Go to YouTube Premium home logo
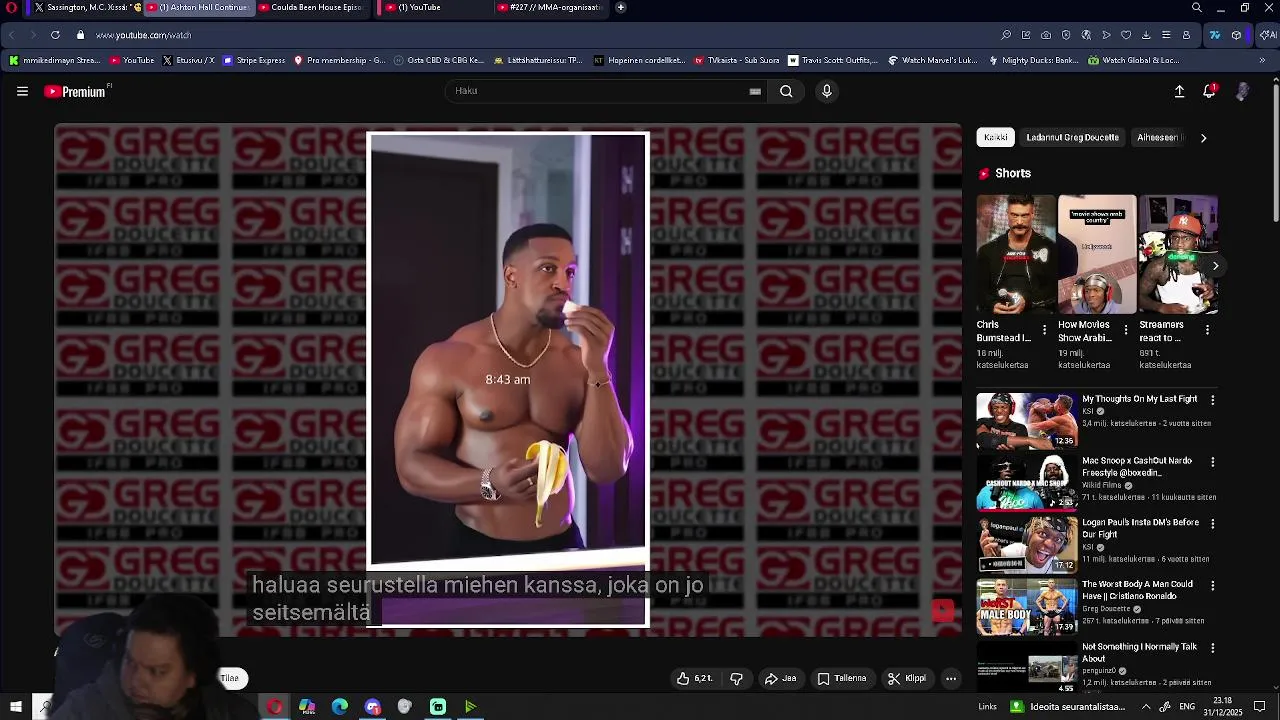1280x720 pixels. pos(75,91)
